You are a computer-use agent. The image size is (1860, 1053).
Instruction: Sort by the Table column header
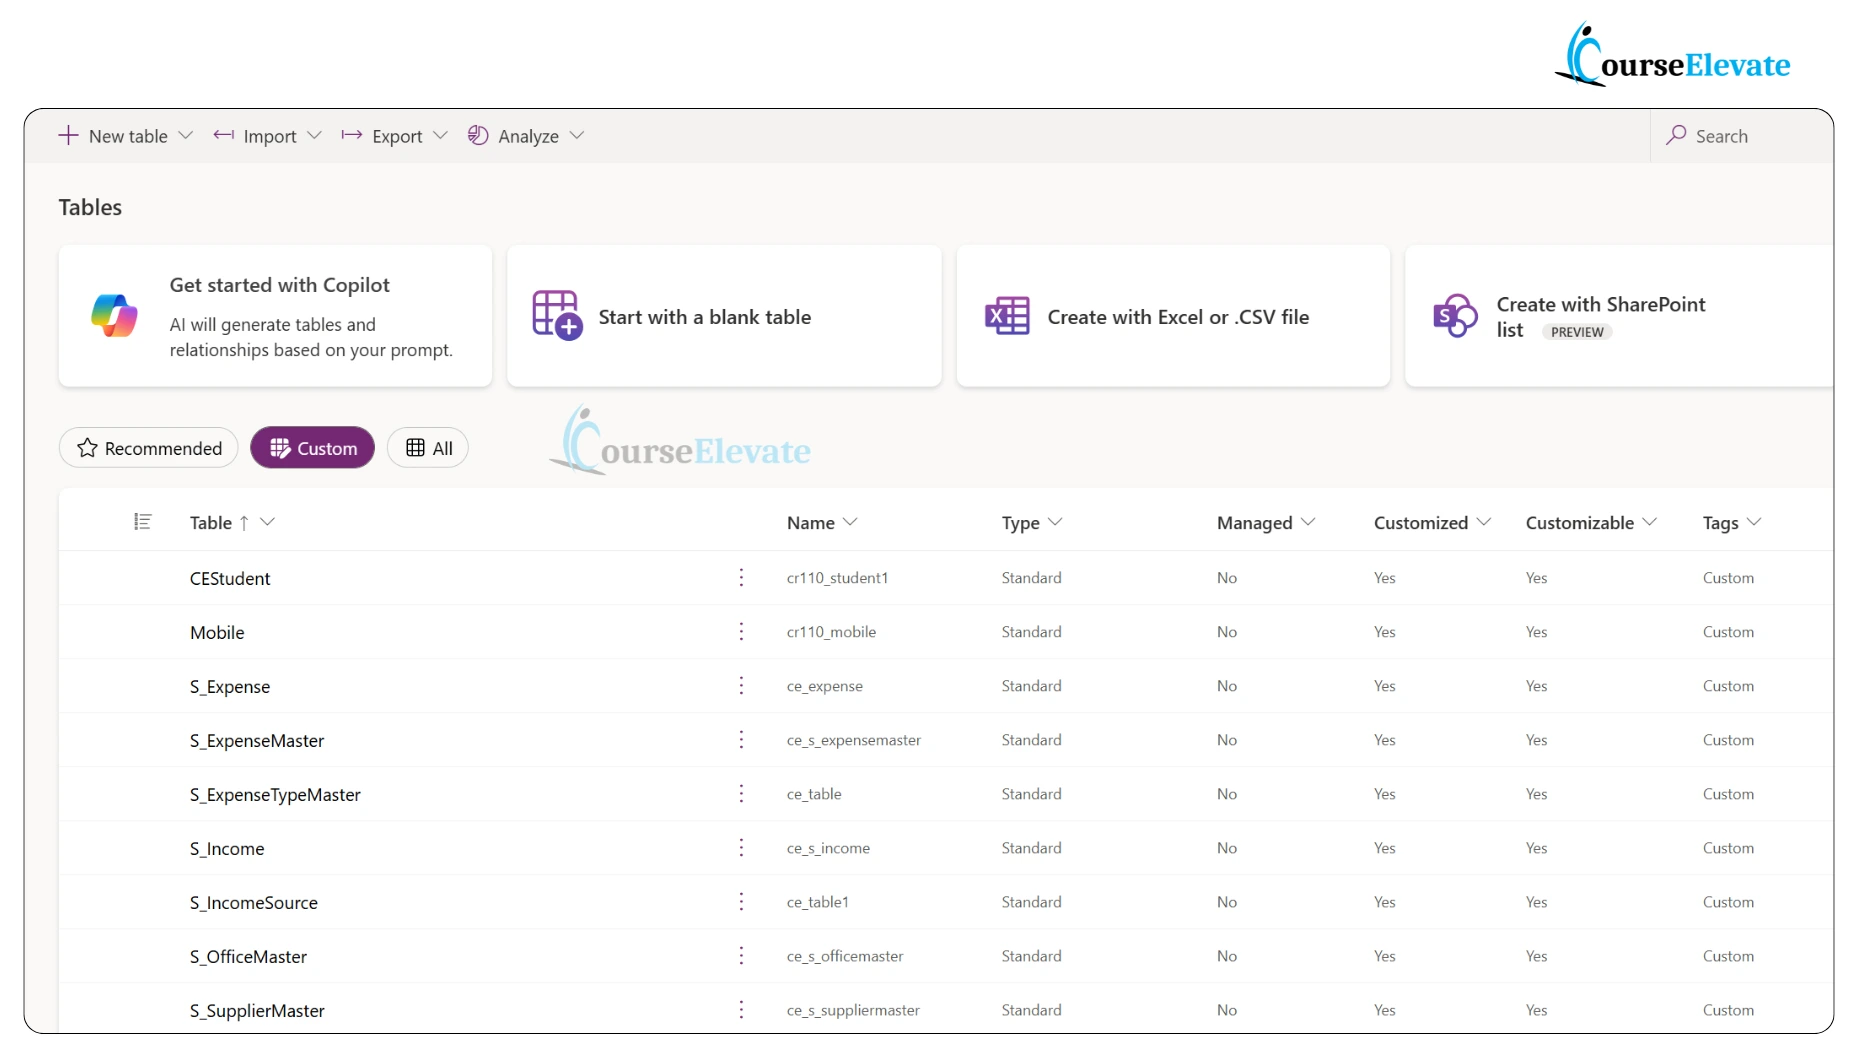[x=211, y=523]
